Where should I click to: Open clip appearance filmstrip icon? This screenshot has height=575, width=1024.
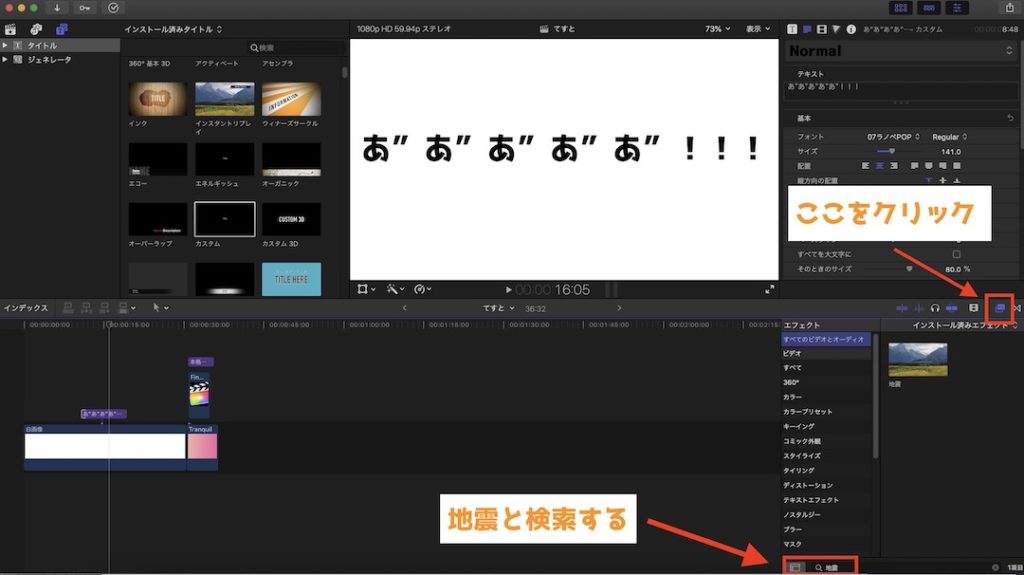(973, 308)
